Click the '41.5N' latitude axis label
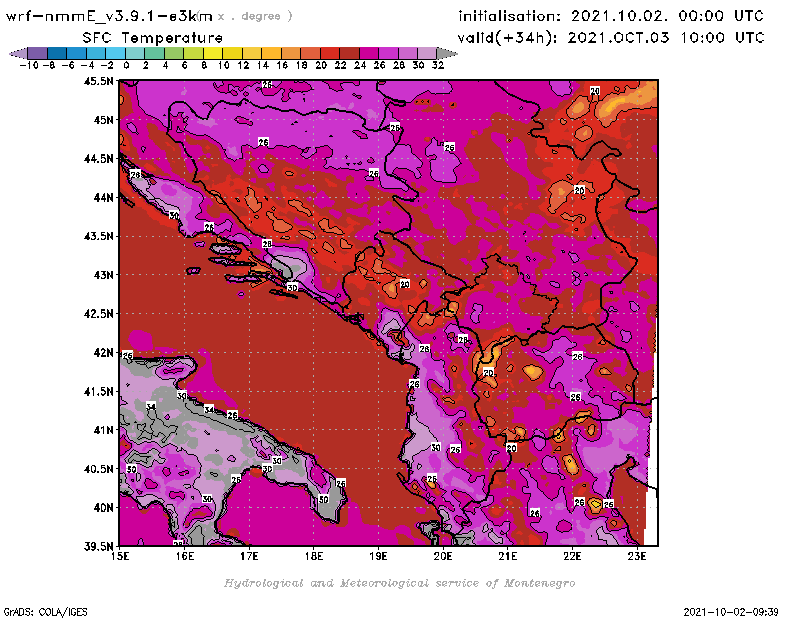800x618 pixels. point(99,391)
